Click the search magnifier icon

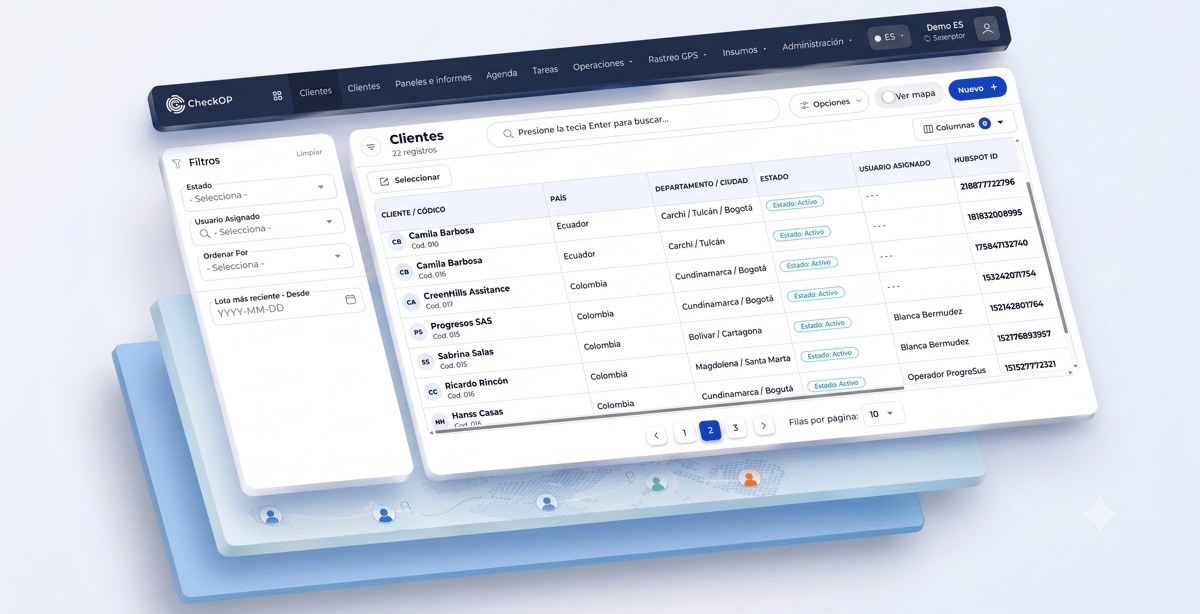(x=508, y=133)
